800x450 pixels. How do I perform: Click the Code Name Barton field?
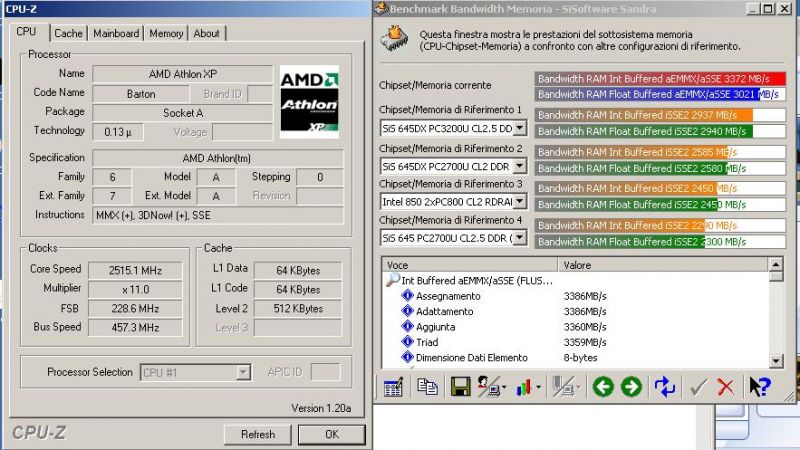(141, 94)
